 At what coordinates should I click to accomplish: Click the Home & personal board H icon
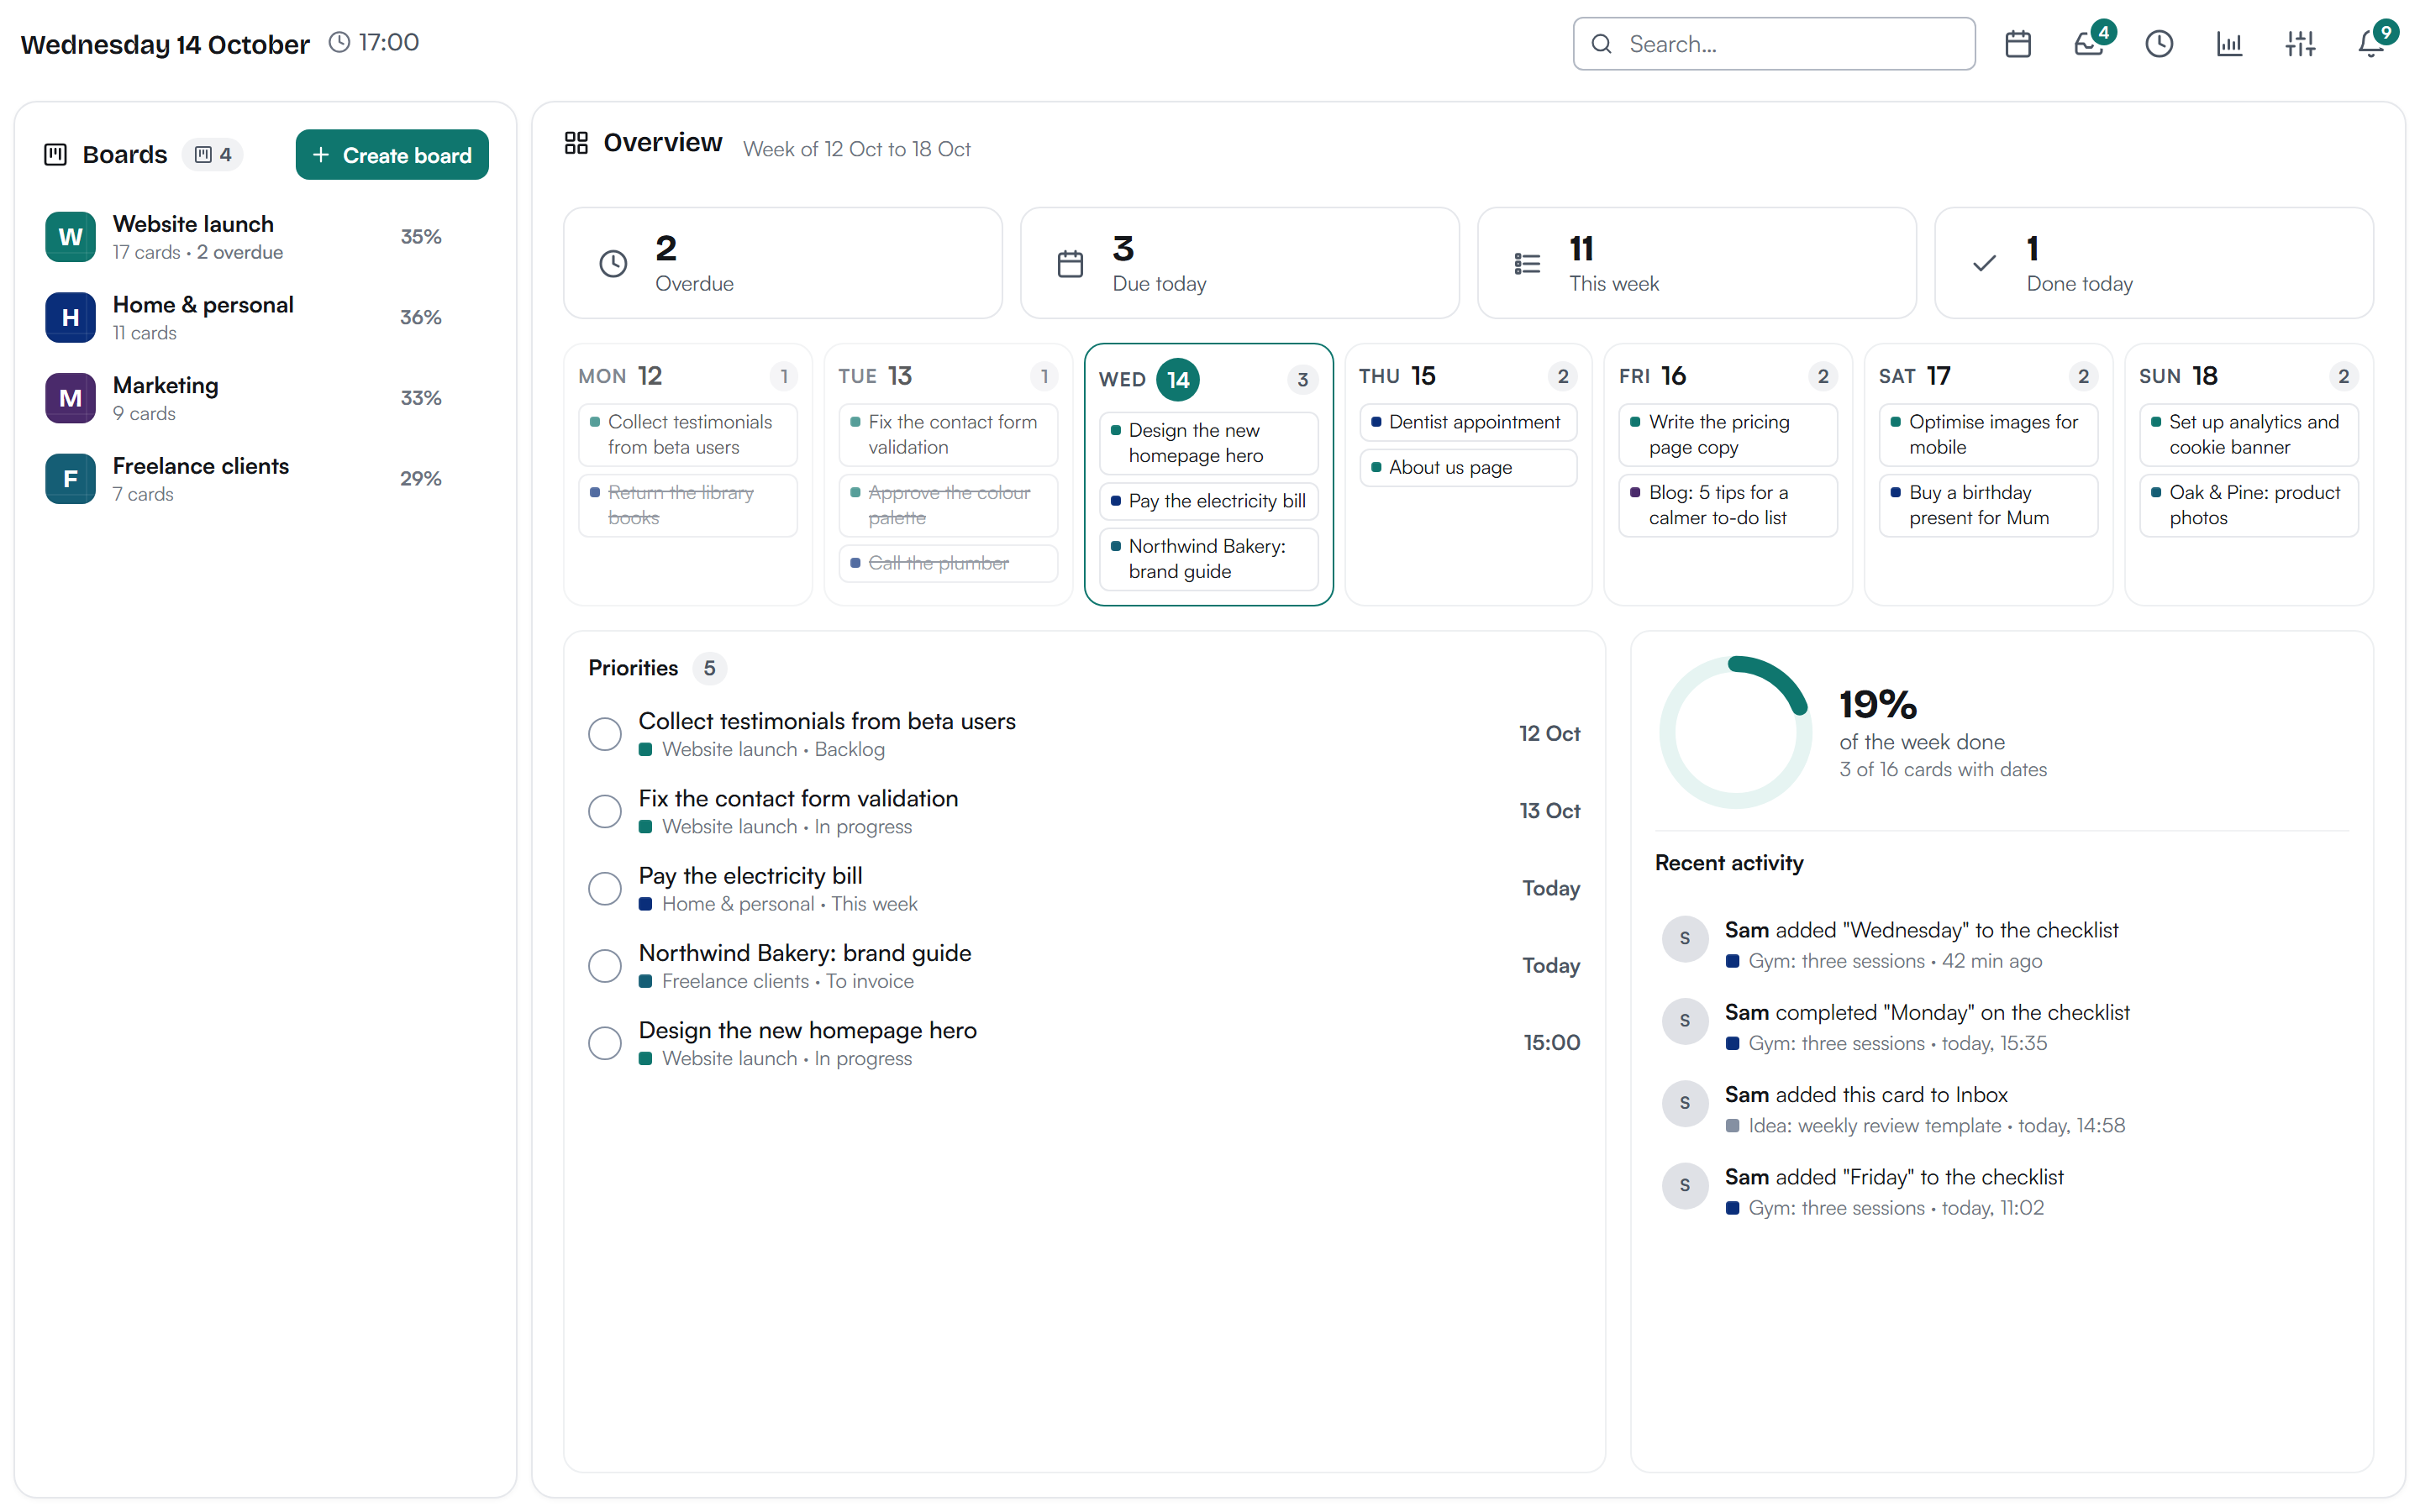[70, 317]
